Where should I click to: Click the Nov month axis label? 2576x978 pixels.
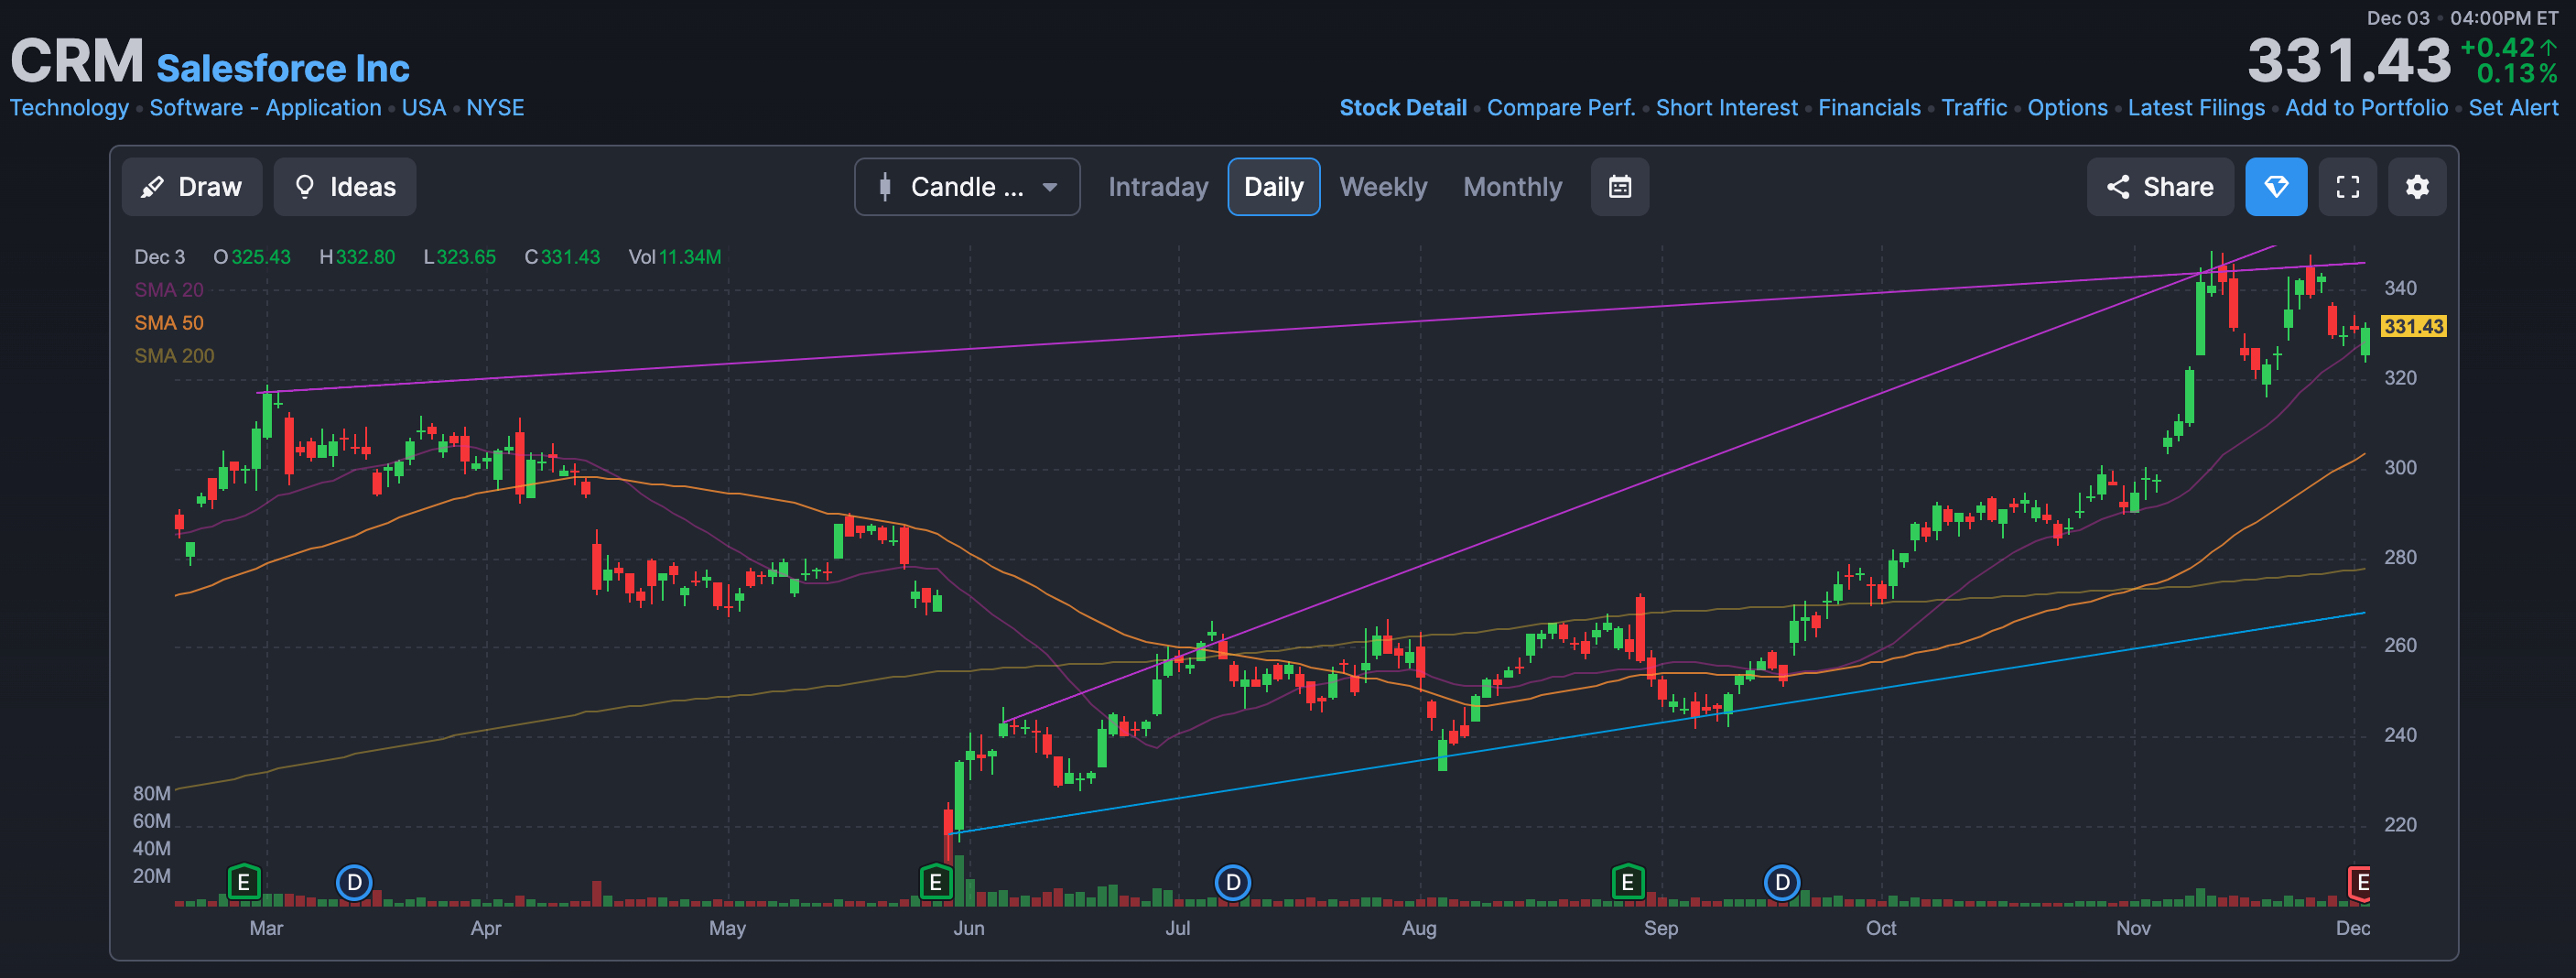(x=2133, y=928)
